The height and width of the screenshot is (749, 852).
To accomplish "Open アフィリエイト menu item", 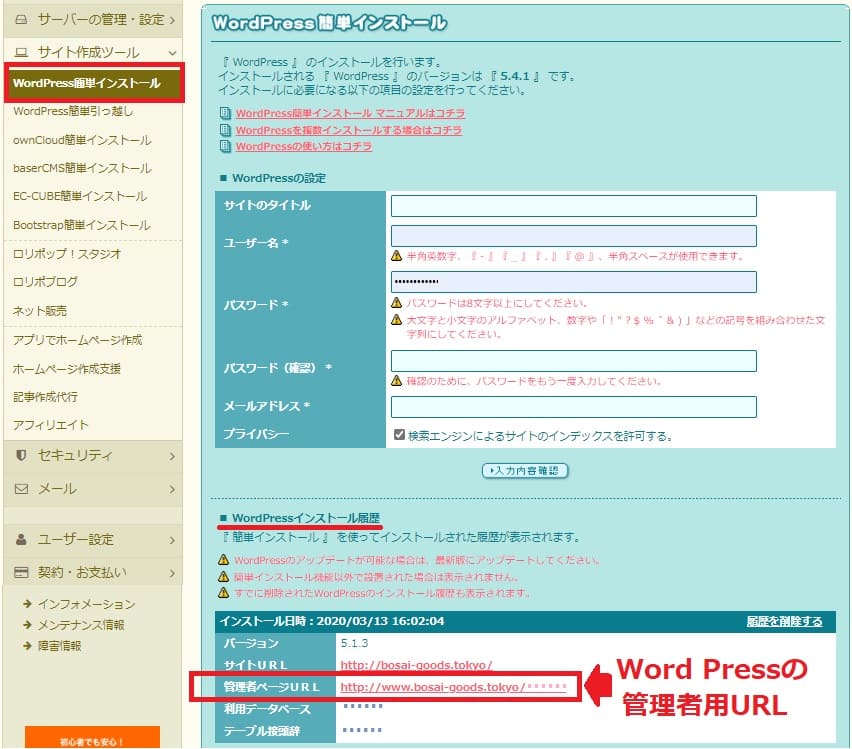I will (x=51, y=425).
